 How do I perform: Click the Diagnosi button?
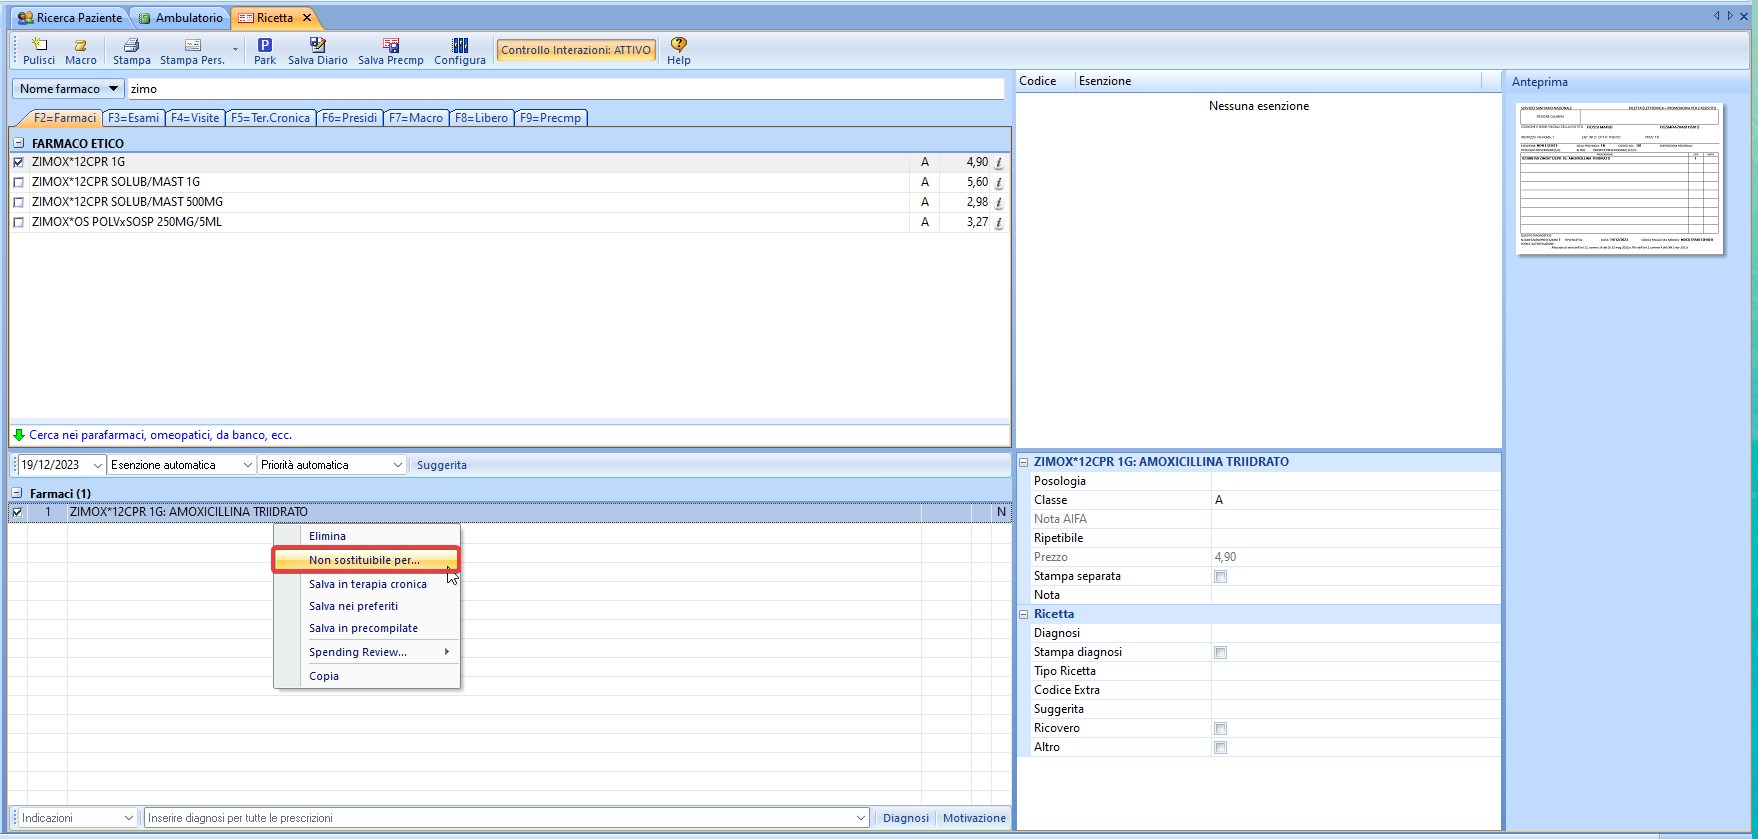coord(906,818)
